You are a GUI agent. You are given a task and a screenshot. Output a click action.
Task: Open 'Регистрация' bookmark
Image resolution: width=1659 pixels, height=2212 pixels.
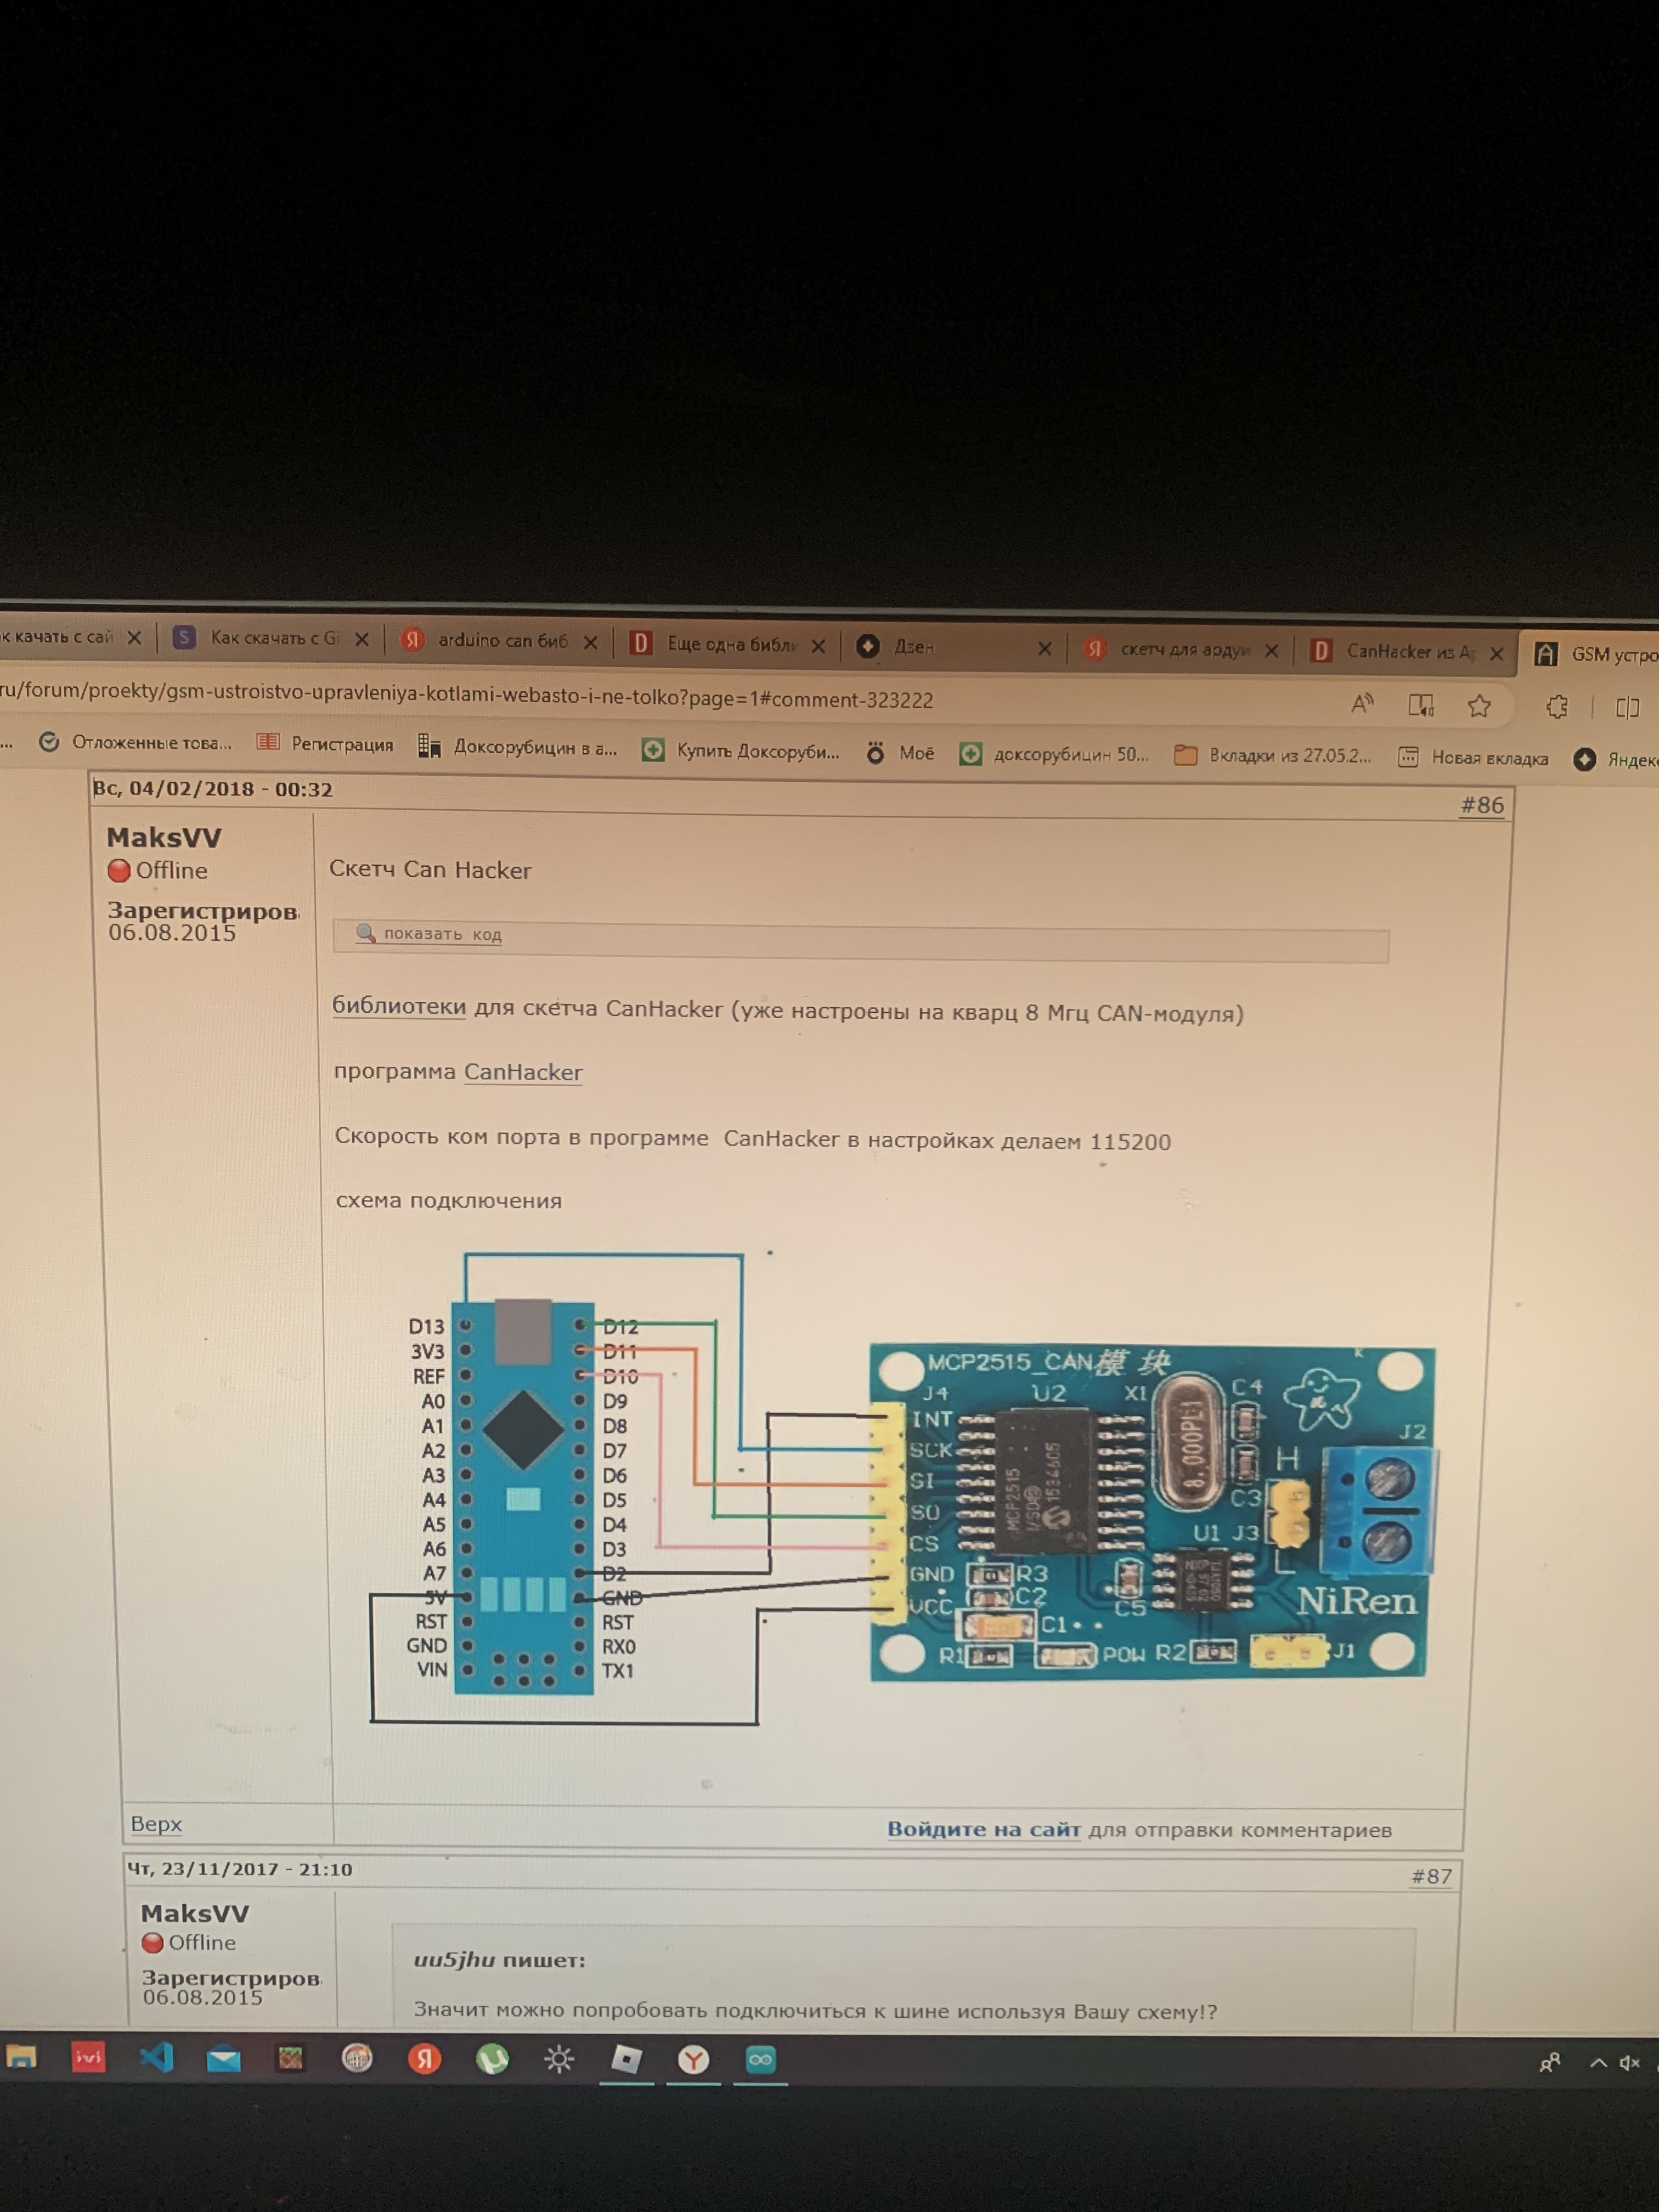tap(325, 744)
